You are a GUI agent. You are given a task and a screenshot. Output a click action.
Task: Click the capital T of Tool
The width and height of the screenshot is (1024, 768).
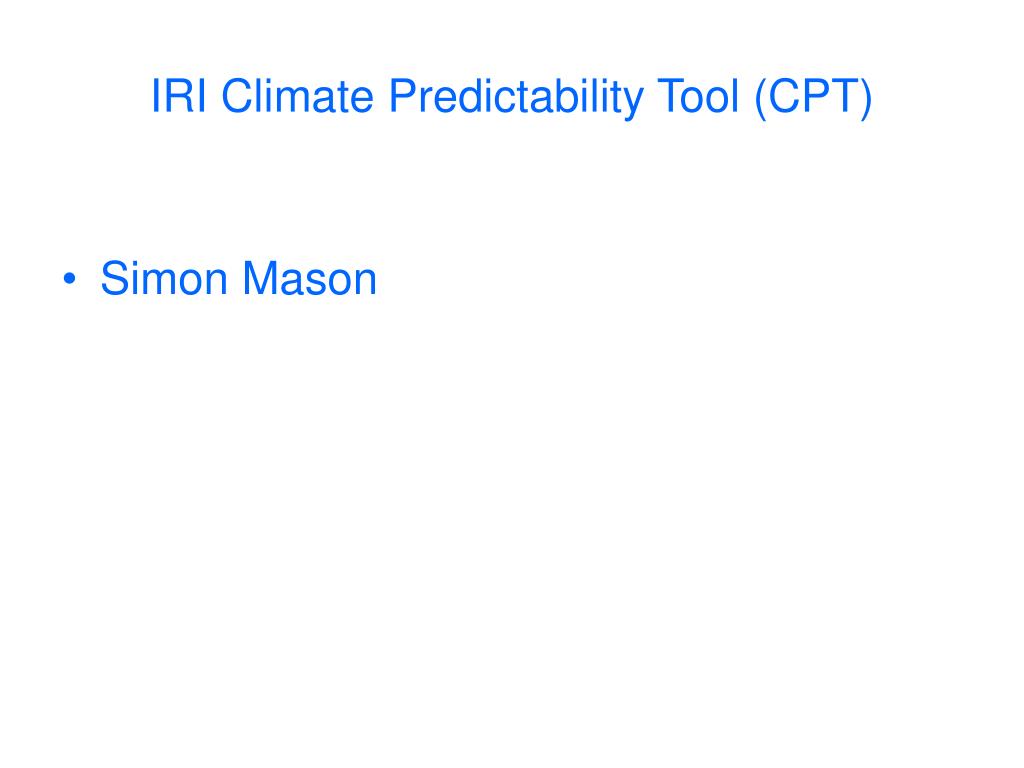(669, 96)
